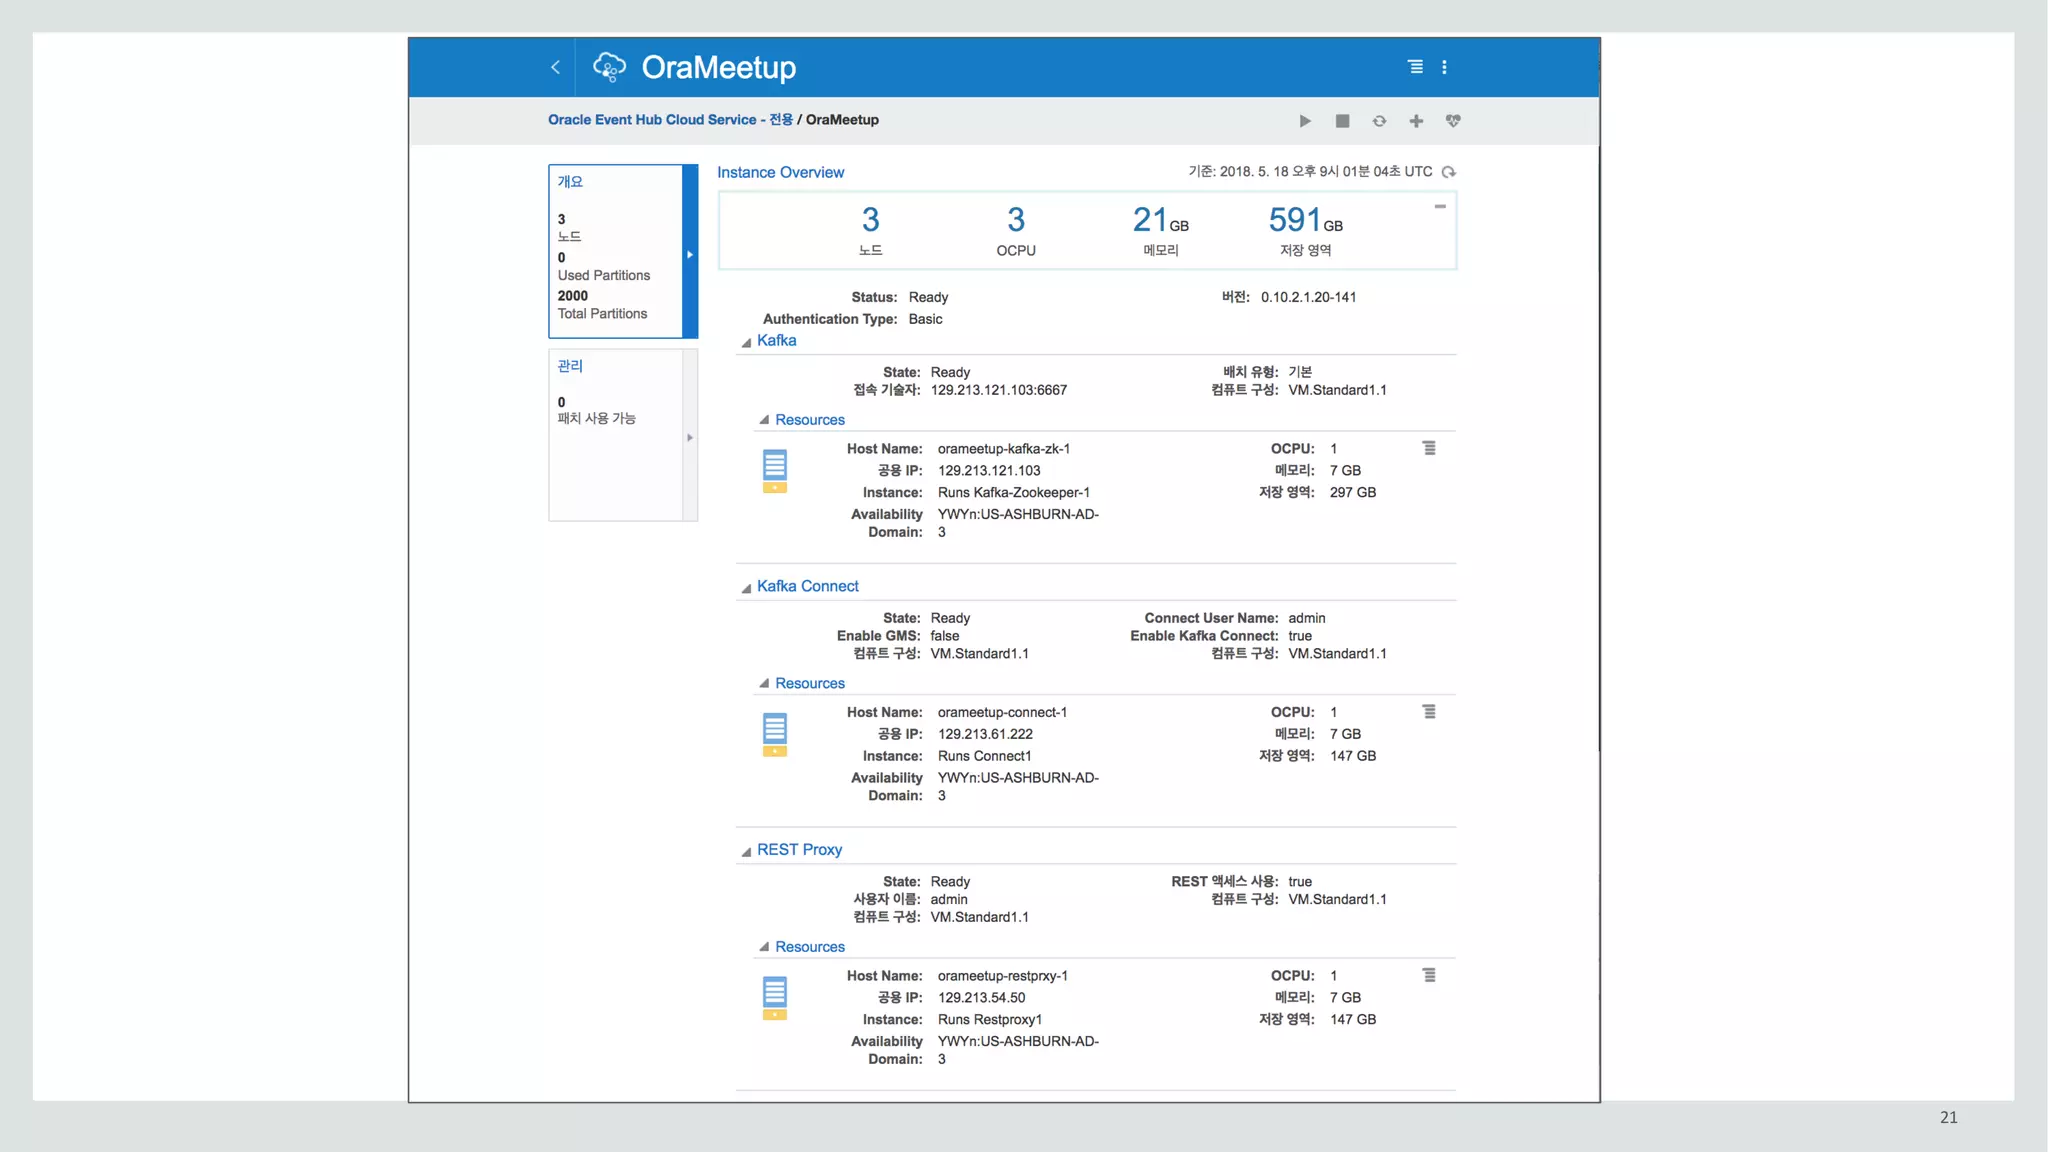The width and height of the screenshot is (2048, 1152).
Task: Click the back arrow in the OraMeetup header
Action: (556, 67)
